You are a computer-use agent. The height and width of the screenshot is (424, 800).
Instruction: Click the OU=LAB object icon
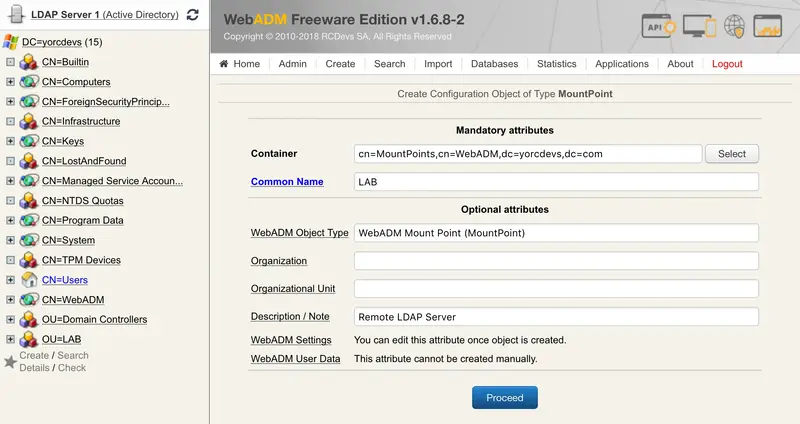pos(29,340)
